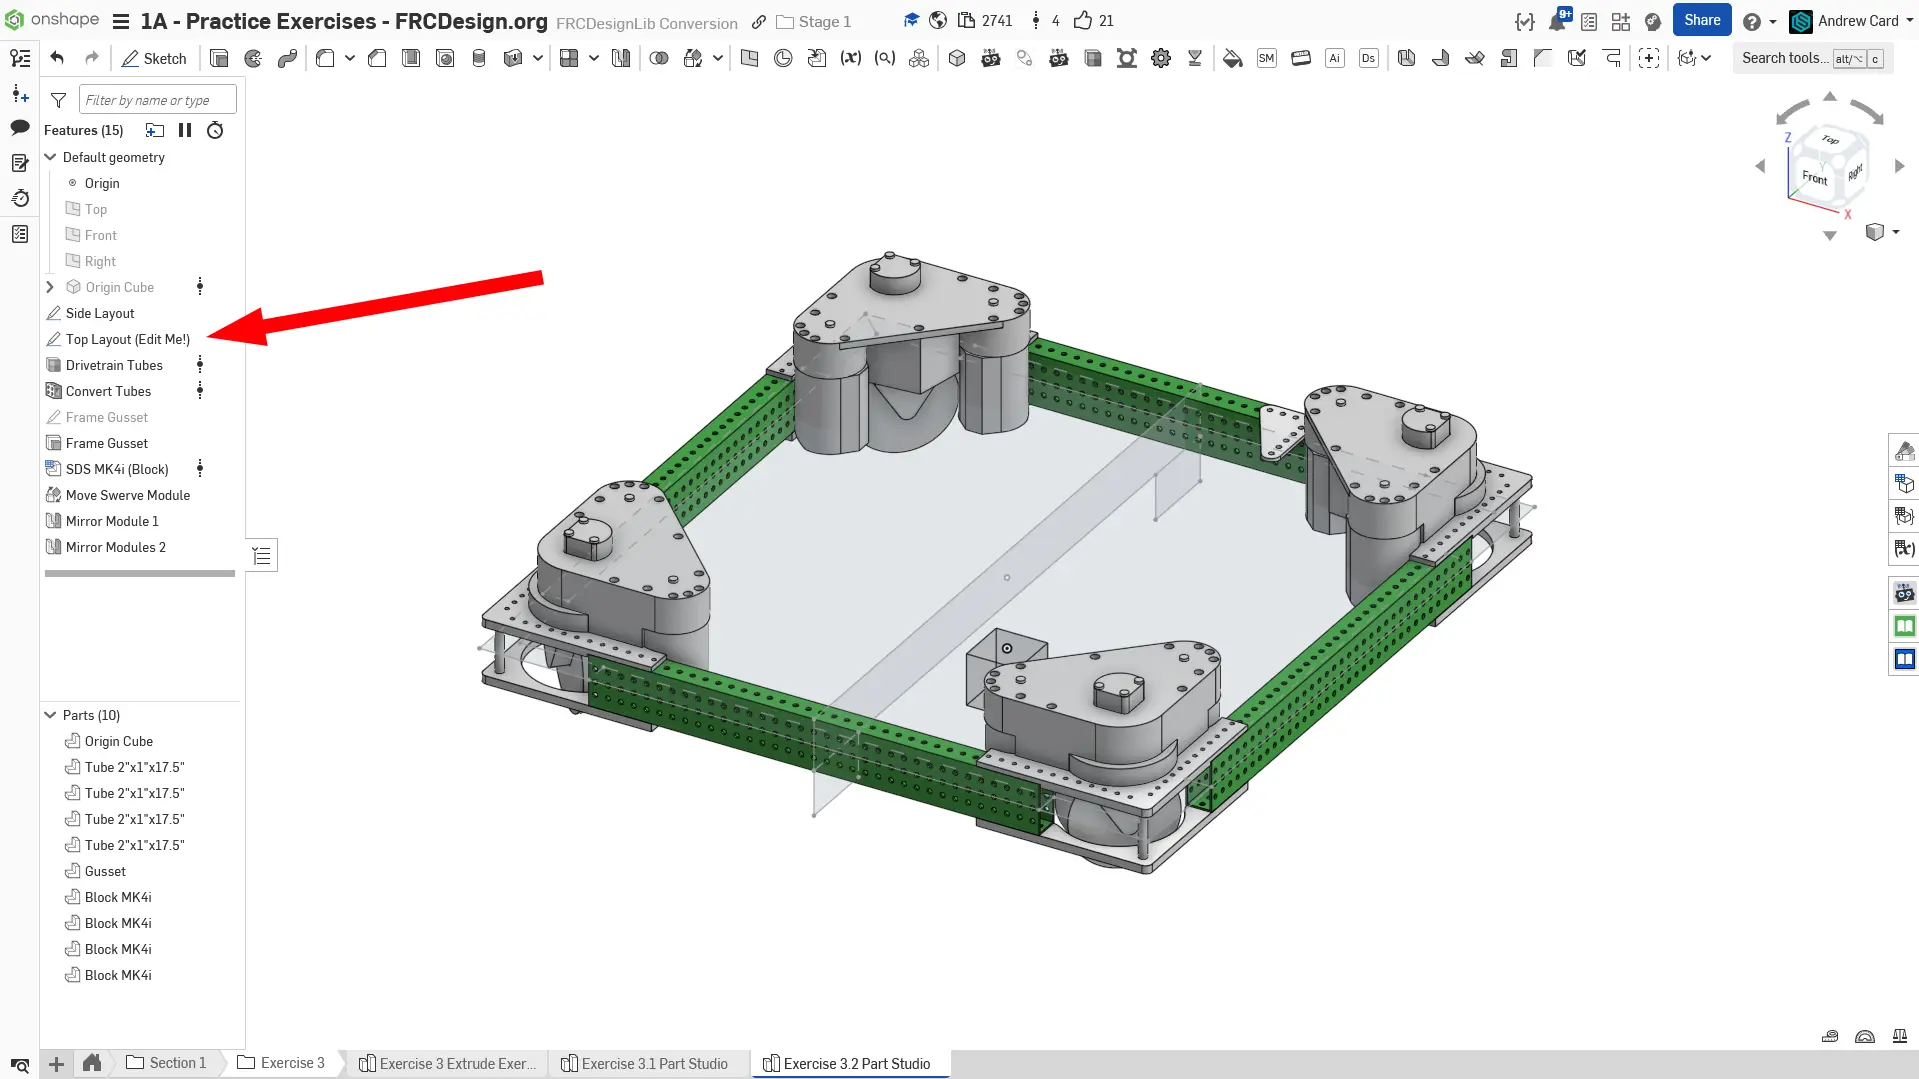This screenshot has width=1919, height=1079.
Task: Click the blue Share button
Action: tap(1701, 20)
